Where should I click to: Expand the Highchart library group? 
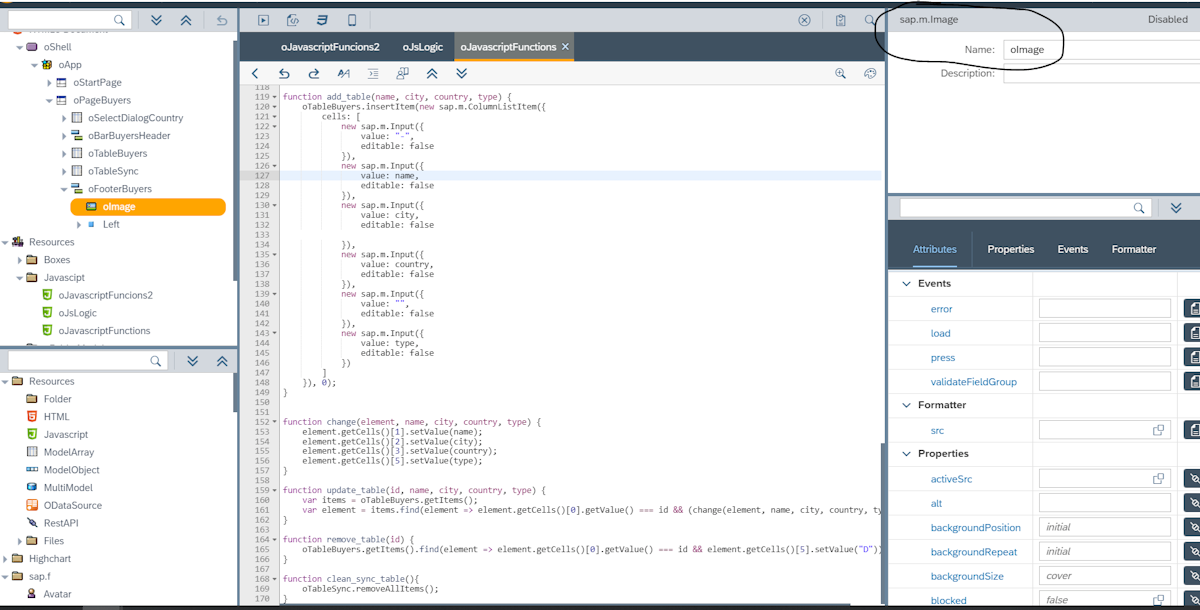tap(5, 559)
